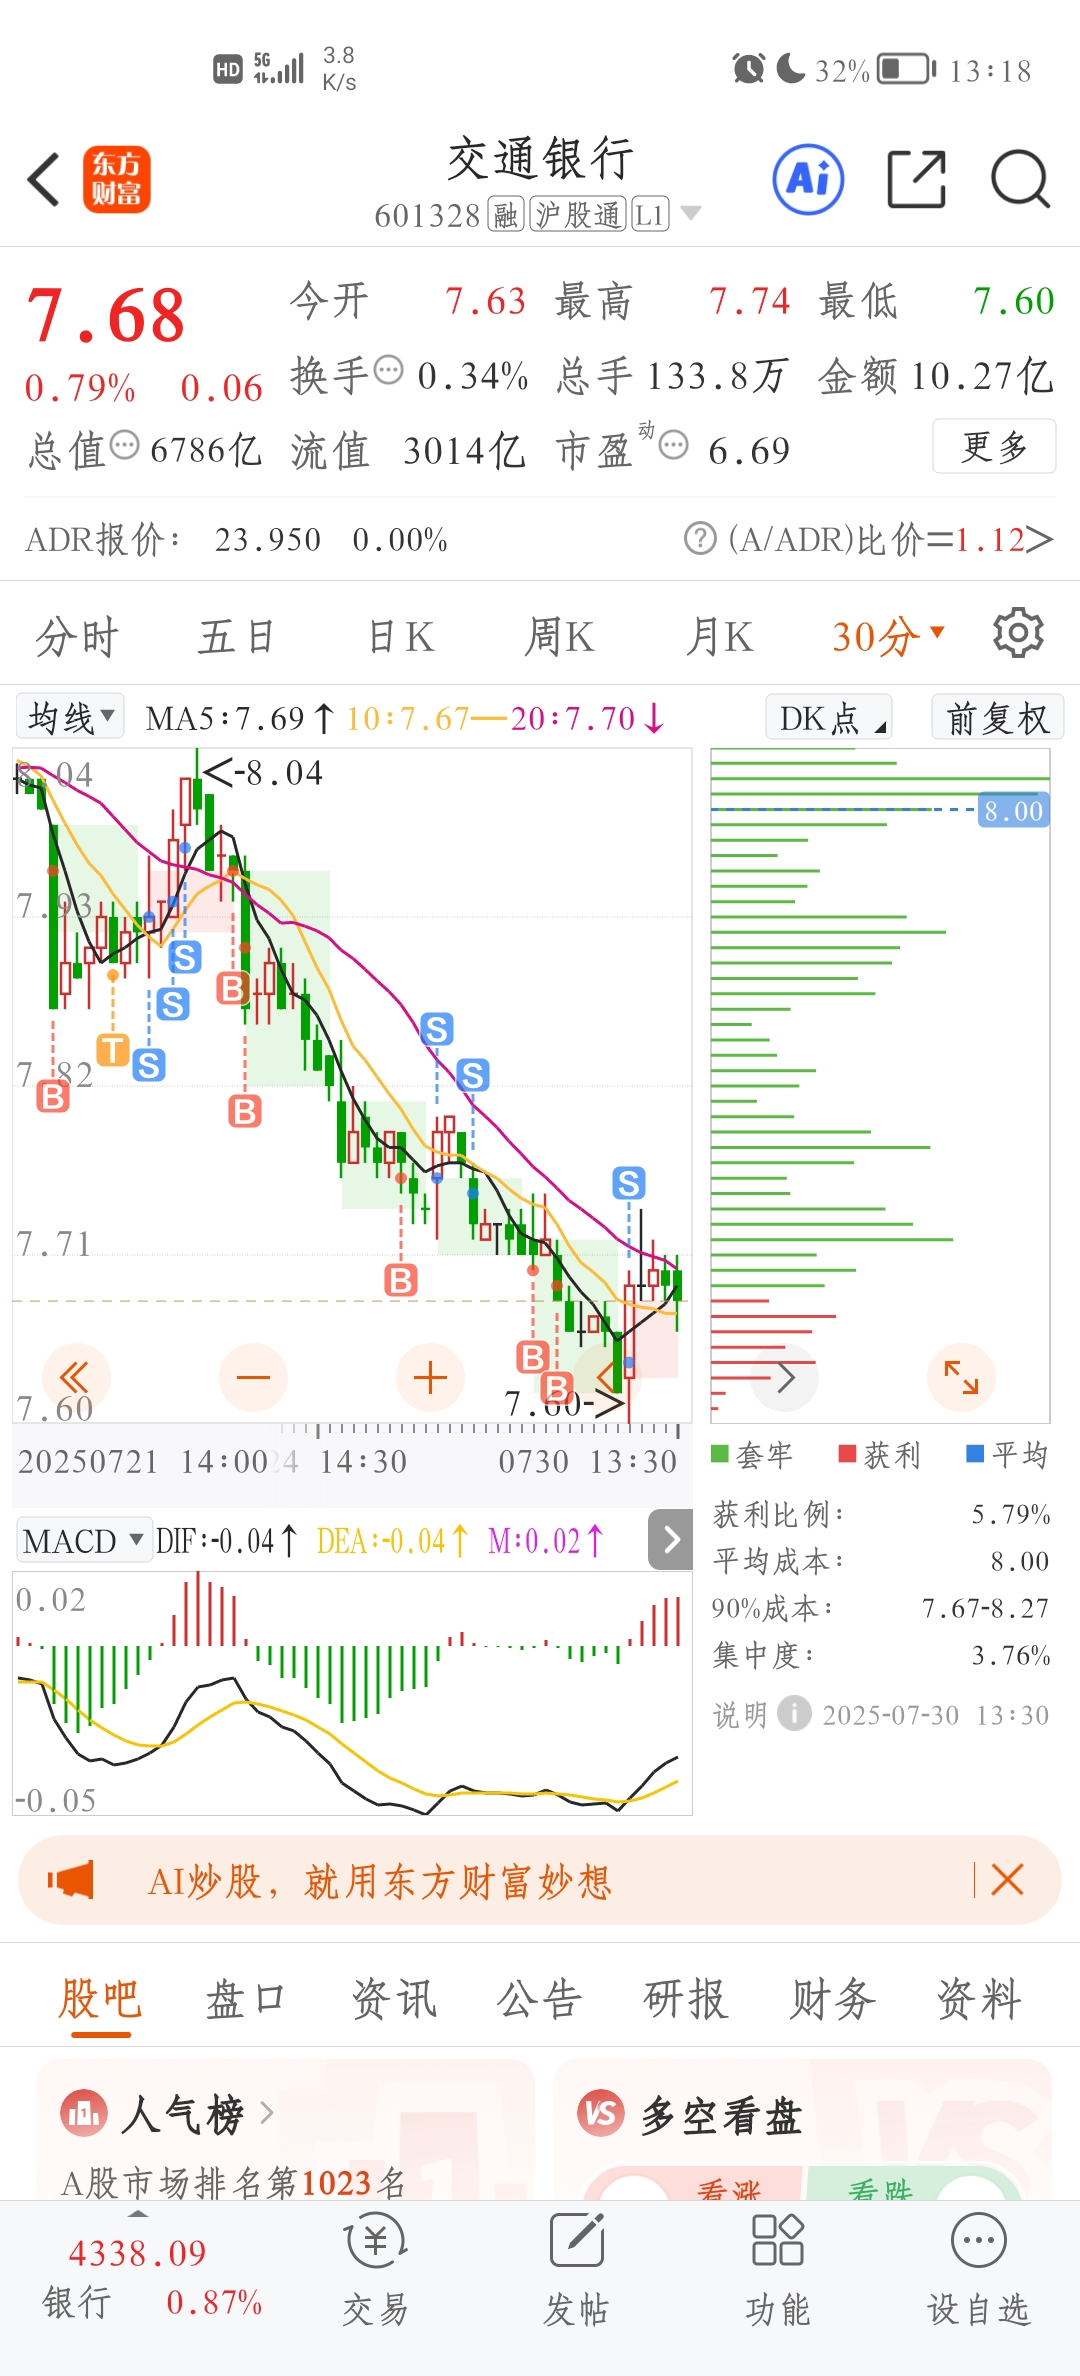Tap the gray arrow next to MACD
The width and height of the screenshot is (1080, 2376).
coord(670,1539)
